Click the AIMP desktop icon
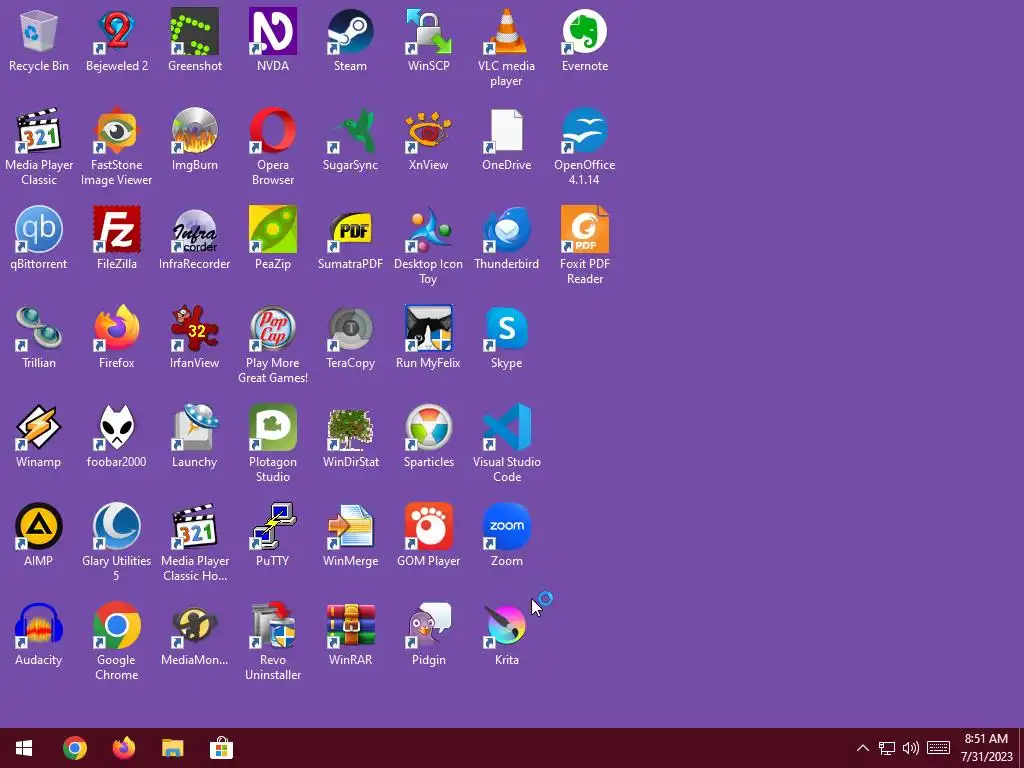 tap(39, 526)
